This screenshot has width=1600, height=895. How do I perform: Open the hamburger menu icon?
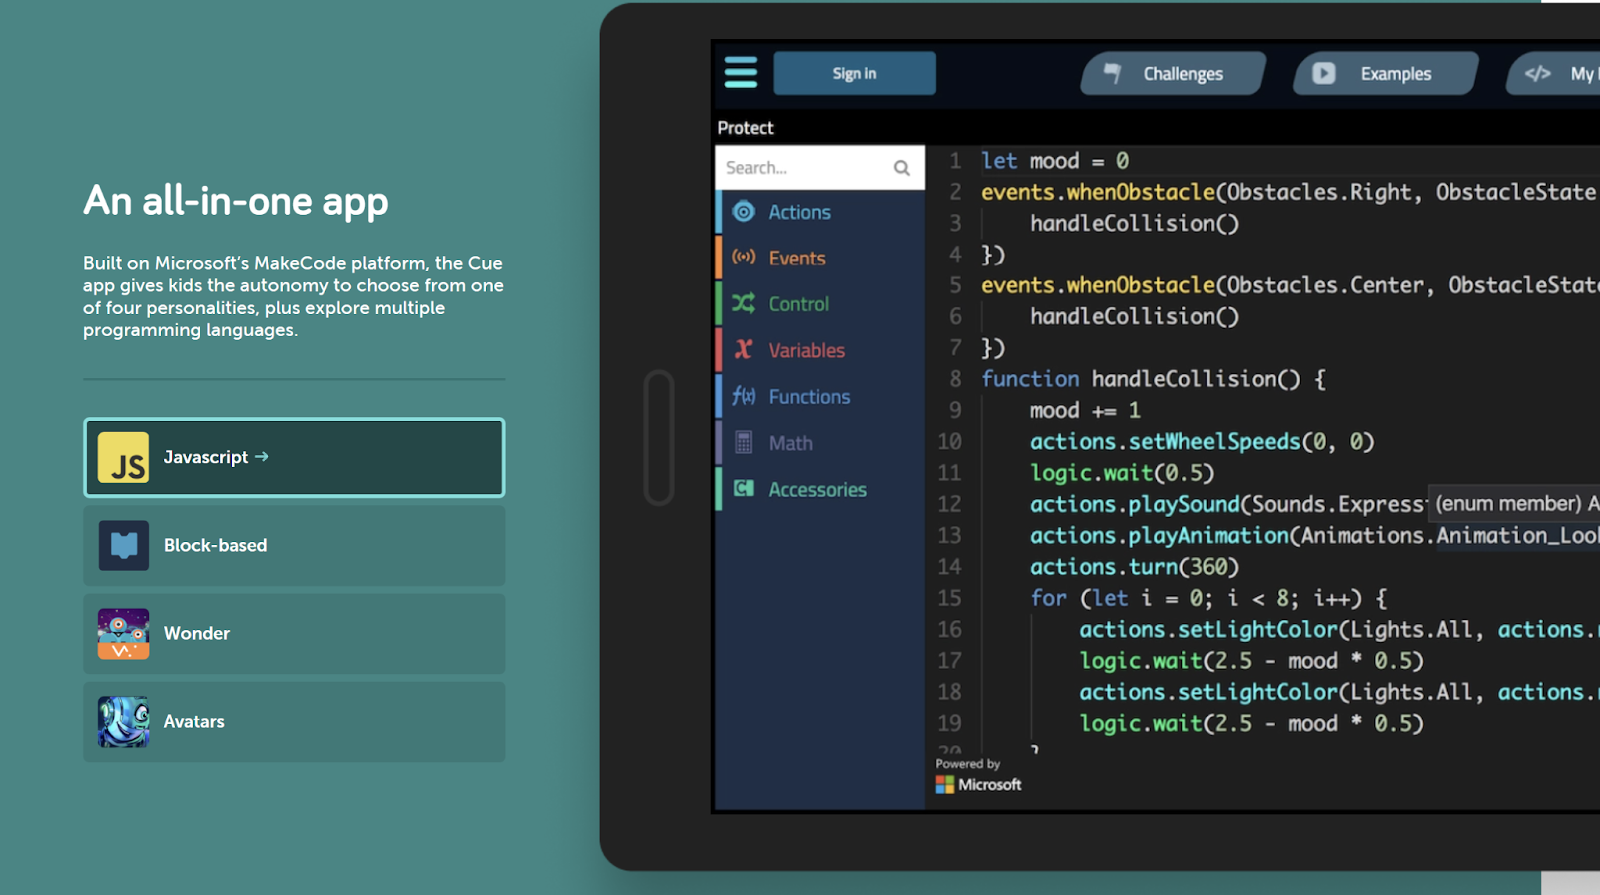point(740,73)
